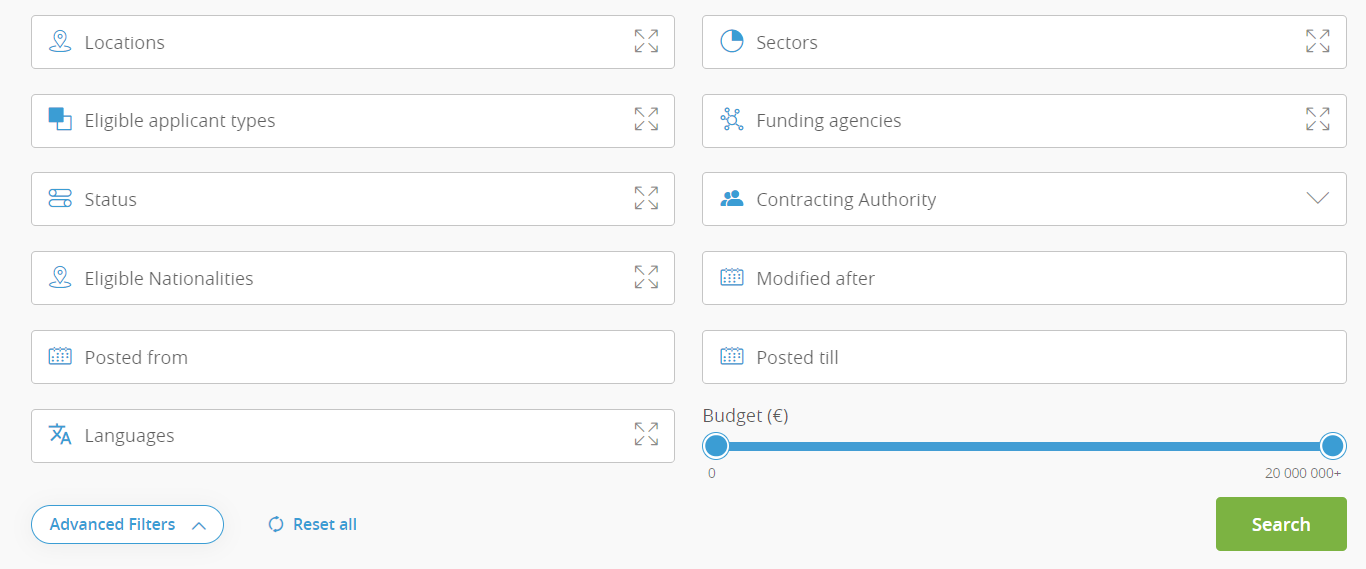Click the Sectors pie chart icon

coord(732,41)
